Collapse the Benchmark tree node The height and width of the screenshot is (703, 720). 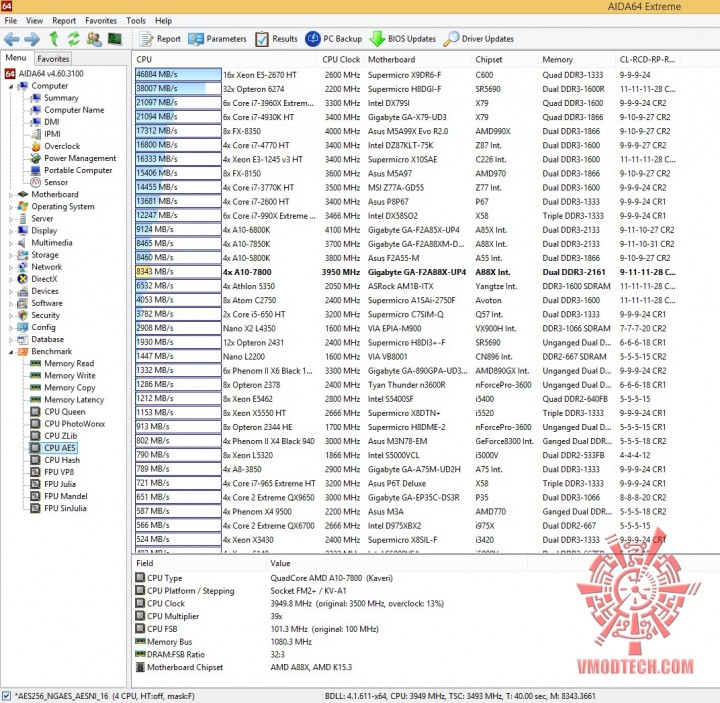click(x=11, y=352)
